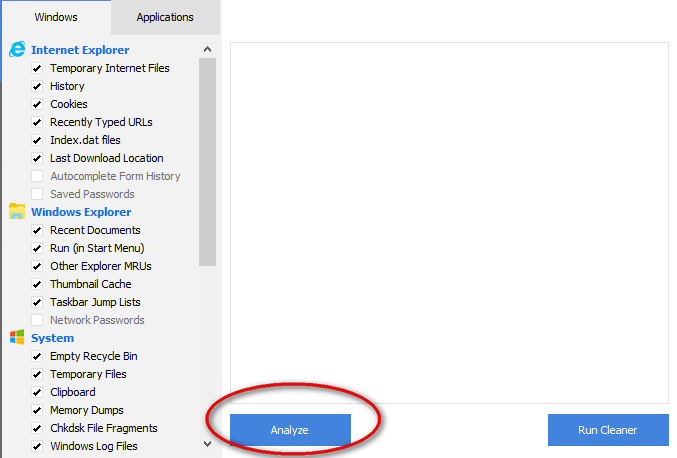Toggle Recently Typed URLs checkbox
This screenshot has width=677, height=458.
click(37, 122)
